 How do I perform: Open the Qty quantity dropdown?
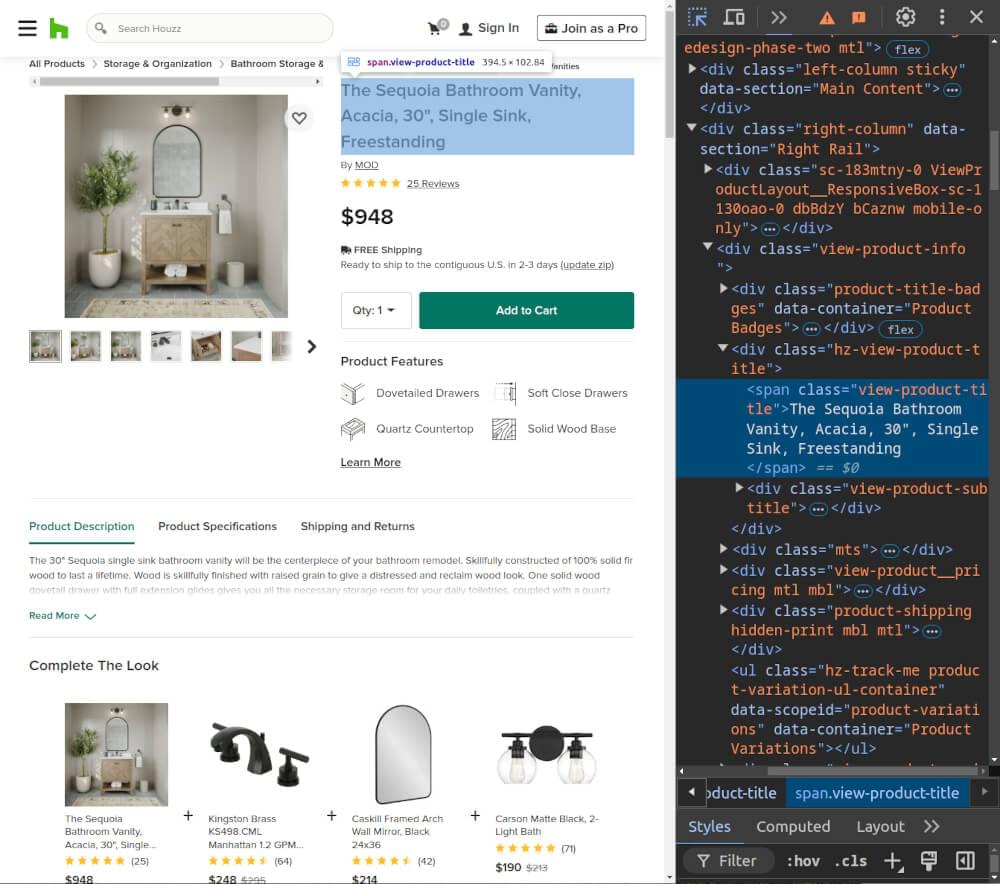pos(376,311)
